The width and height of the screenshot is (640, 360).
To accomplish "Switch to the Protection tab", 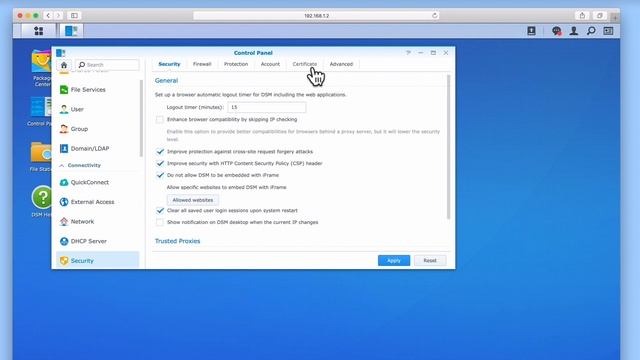I will [236, 64].
